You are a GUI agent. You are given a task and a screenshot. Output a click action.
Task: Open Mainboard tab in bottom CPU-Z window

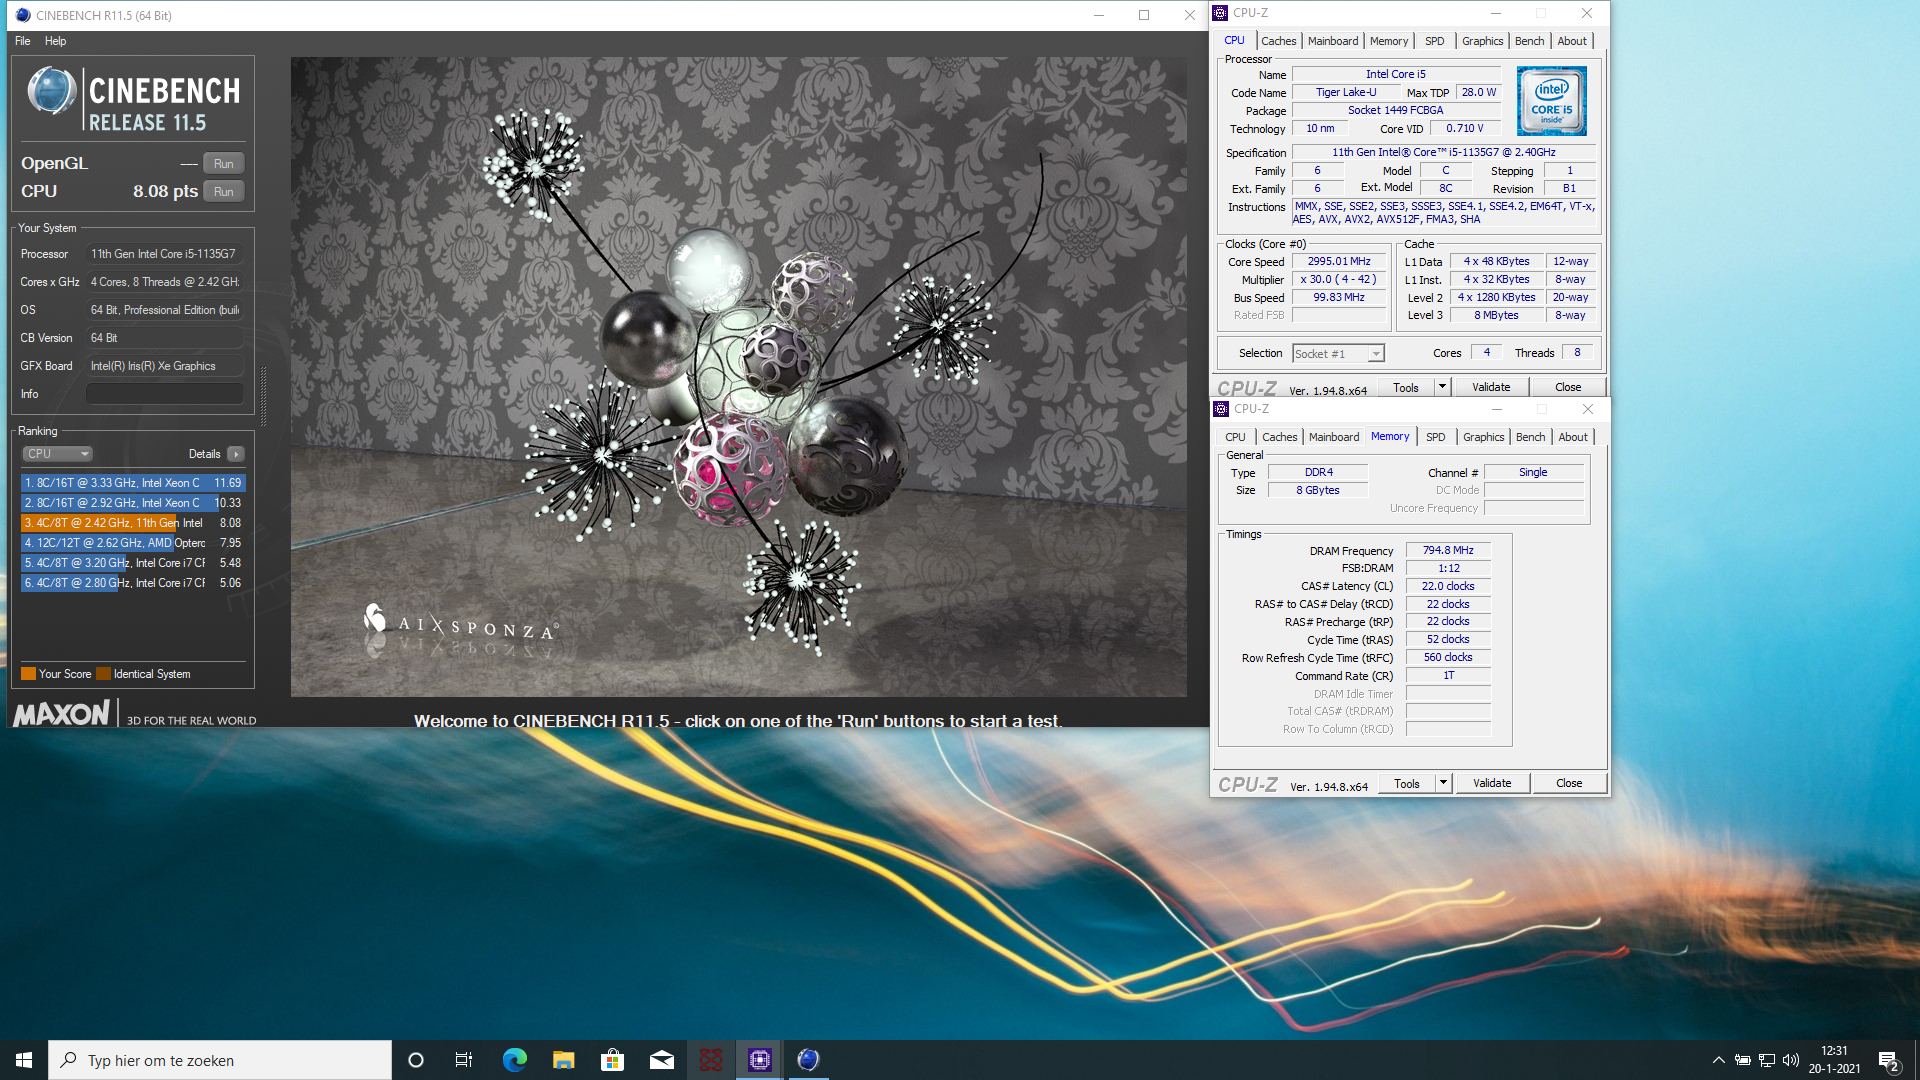1334,437
